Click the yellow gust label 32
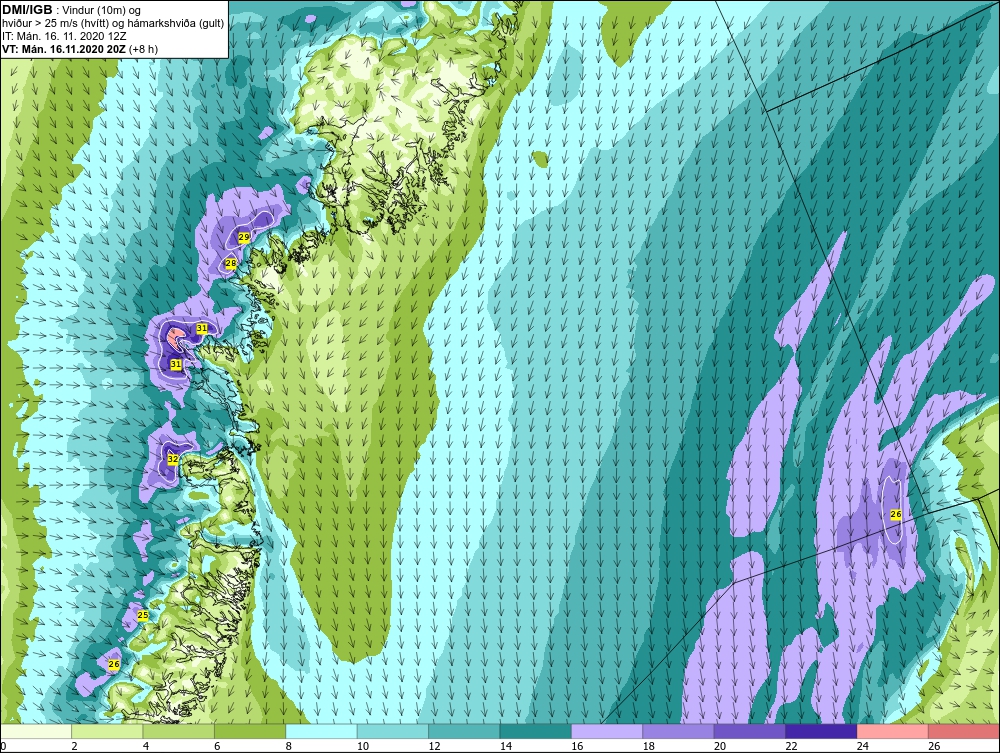Screen dimensions: 1000x753 coord(173,458)
